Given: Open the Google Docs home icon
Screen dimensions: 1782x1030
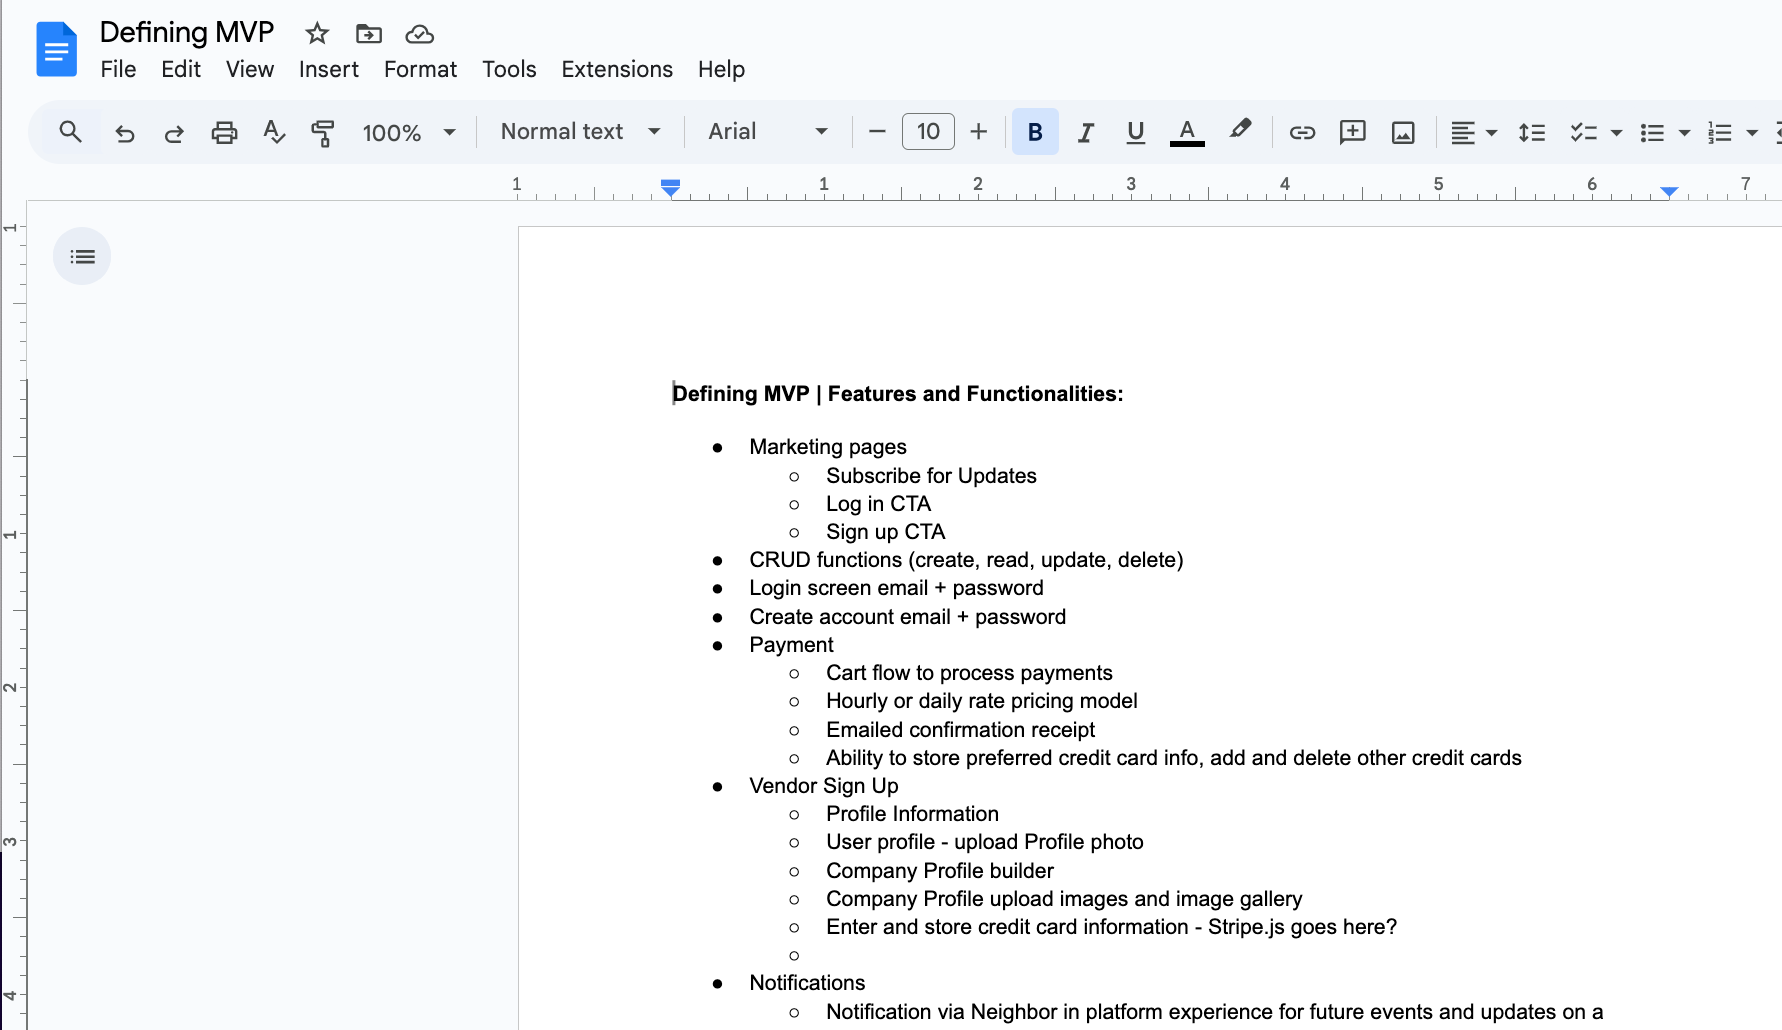Looking at the screenshot, I should tap(56, 49).
